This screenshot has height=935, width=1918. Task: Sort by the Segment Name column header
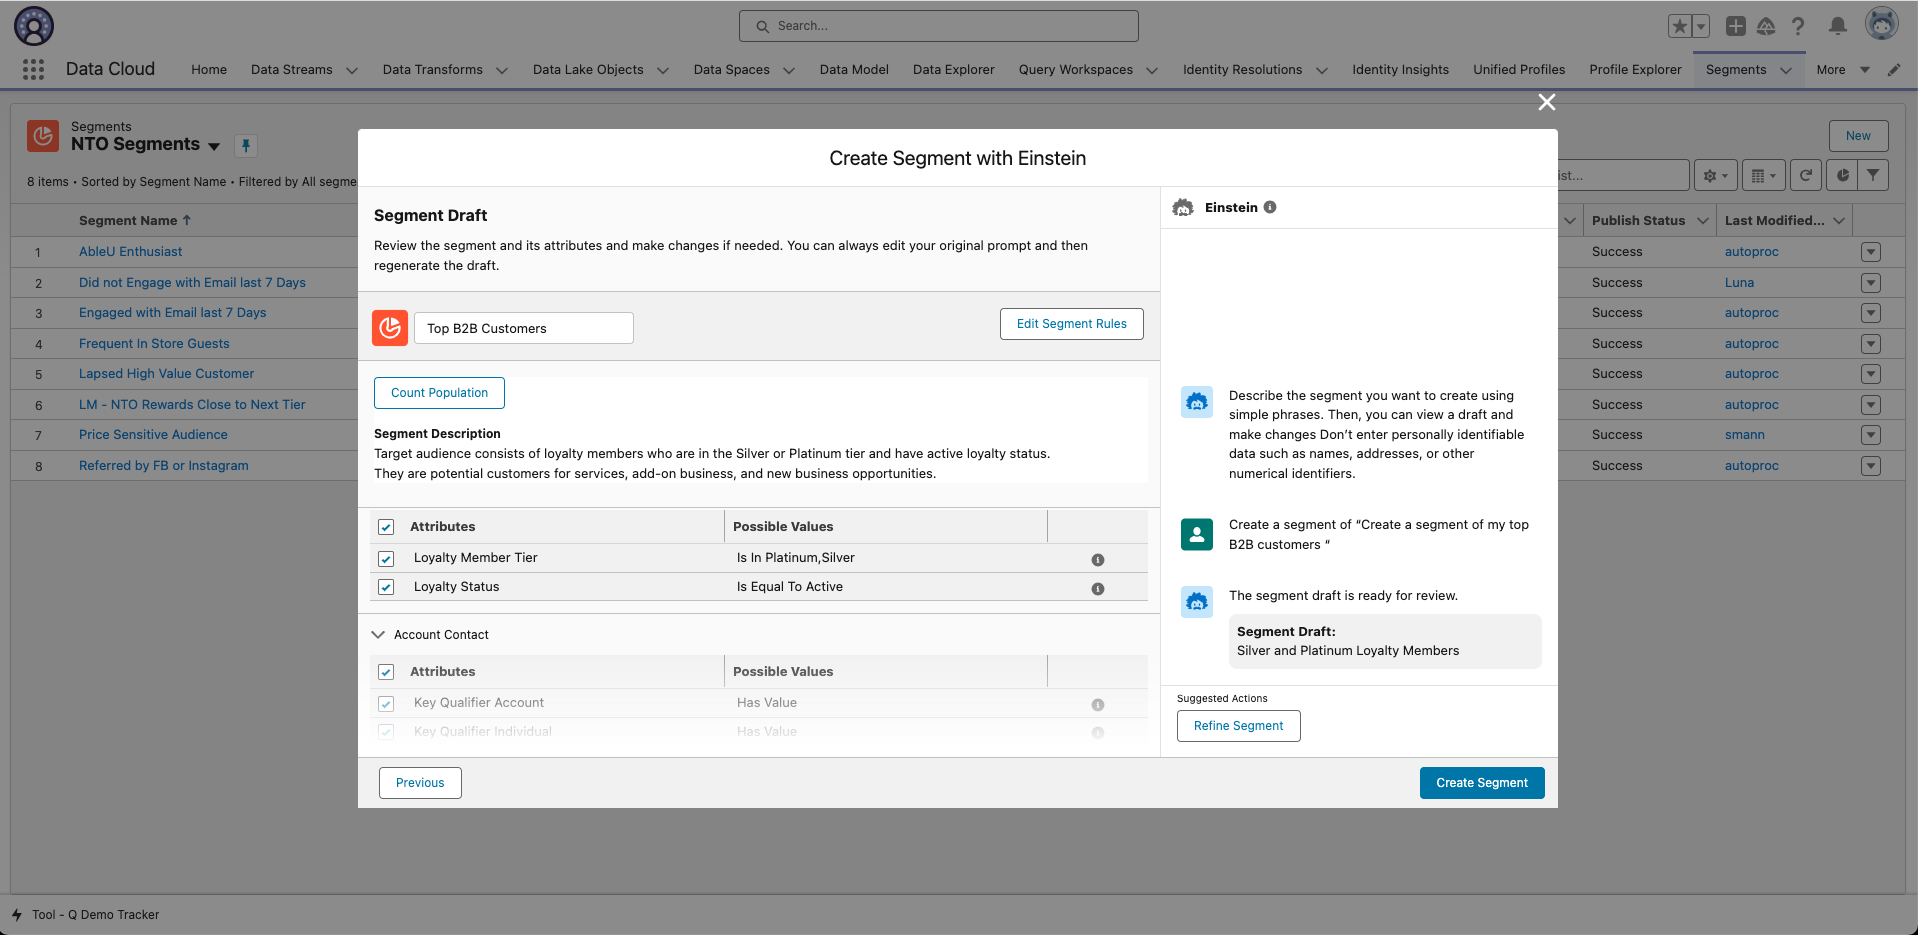135,221
